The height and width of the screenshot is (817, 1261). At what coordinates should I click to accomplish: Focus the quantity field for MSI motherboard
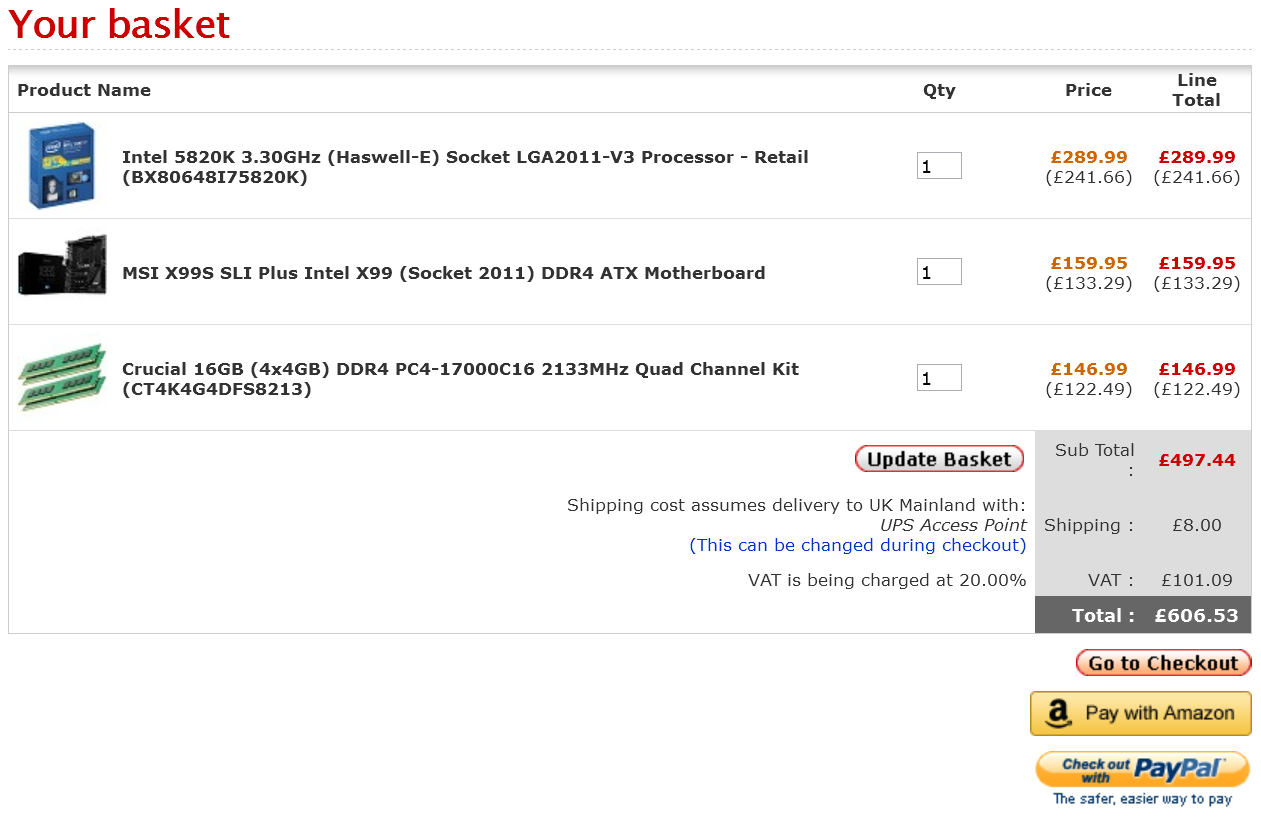[x=939, y=272]
